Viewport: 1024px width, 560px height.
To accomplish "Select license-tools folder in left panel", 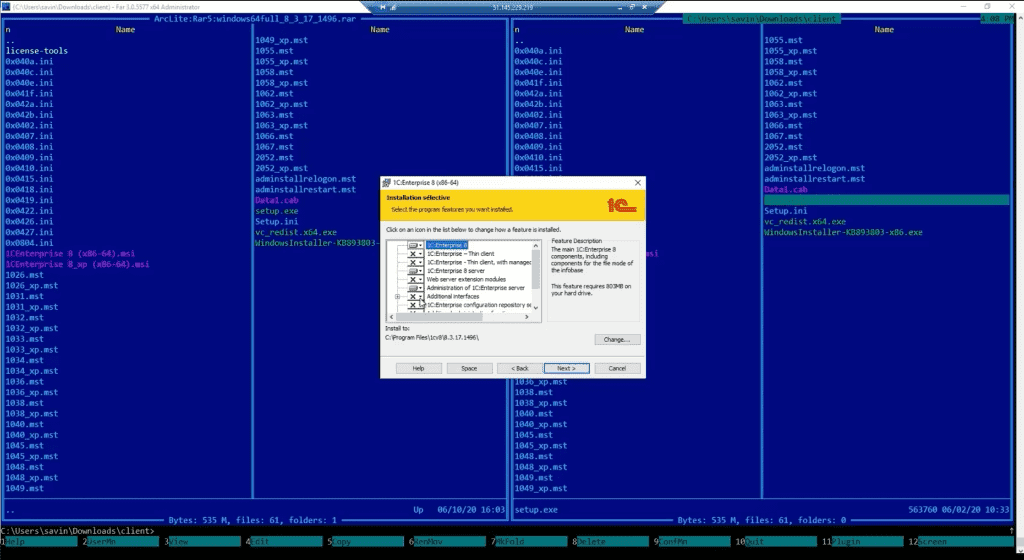I will coord(37,51).
